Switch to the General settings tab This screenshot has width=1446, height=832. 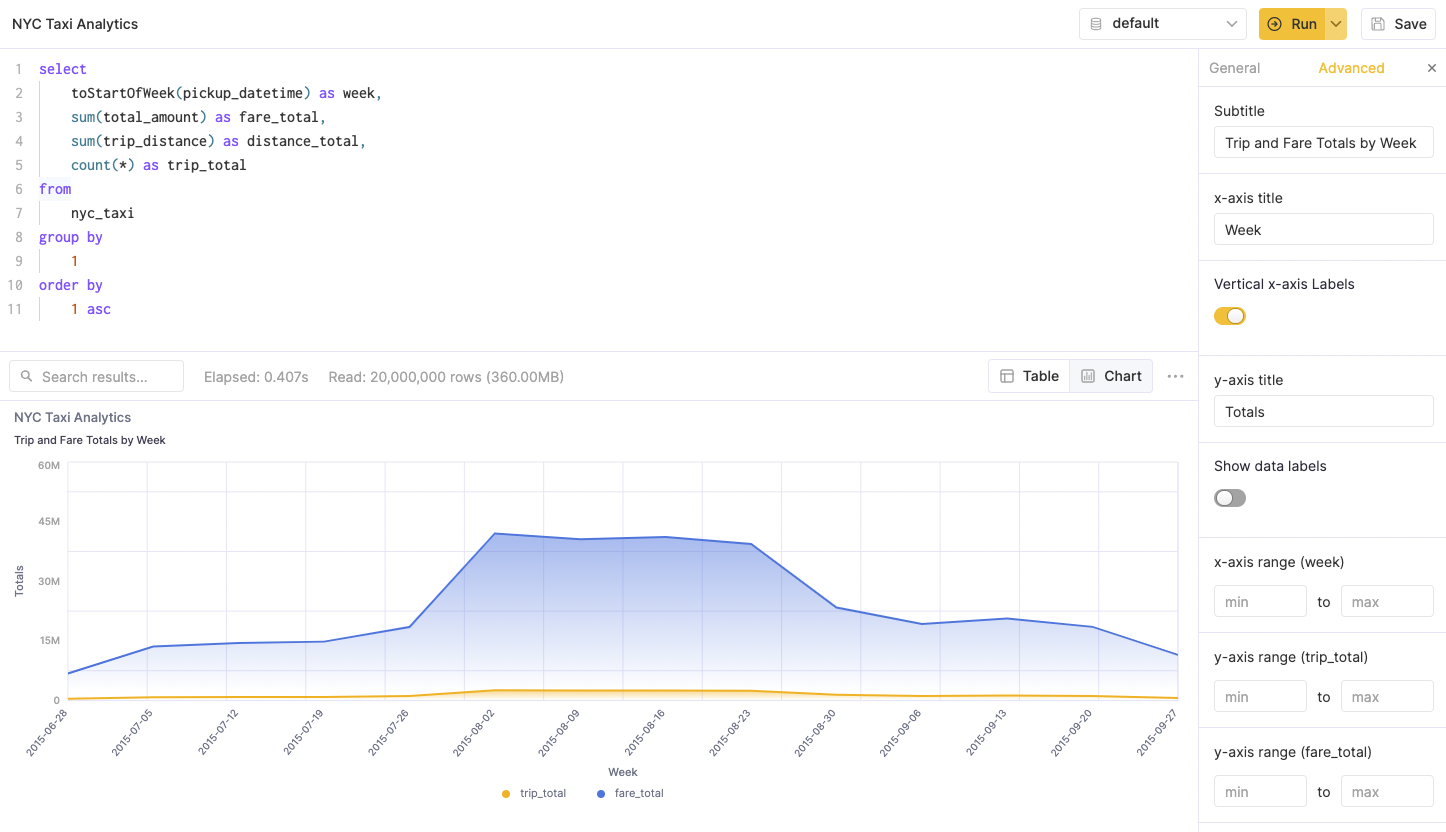click(1234, 68)
